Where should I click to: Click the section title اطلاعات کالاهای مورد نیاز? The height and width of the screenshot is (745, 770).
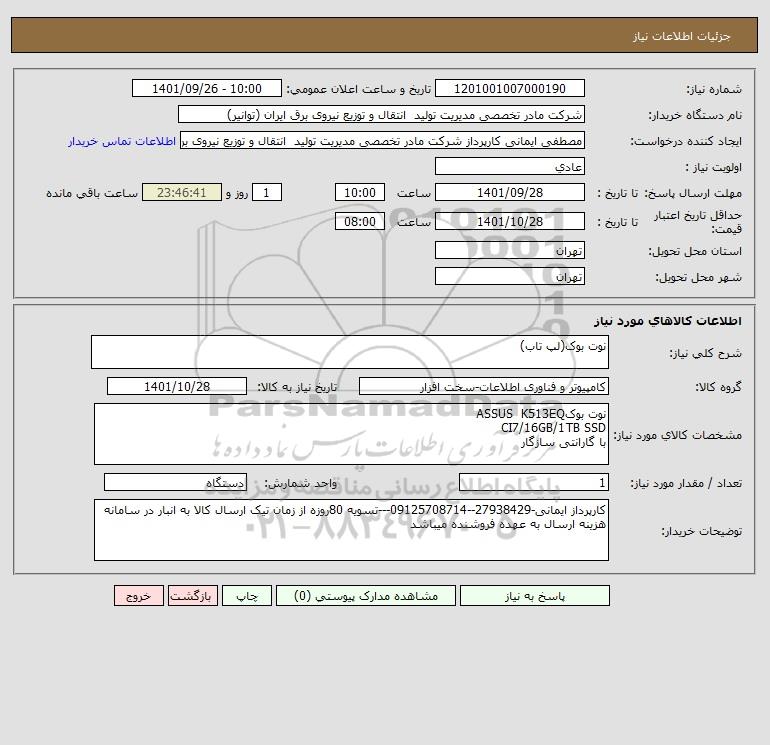[667, 321]
